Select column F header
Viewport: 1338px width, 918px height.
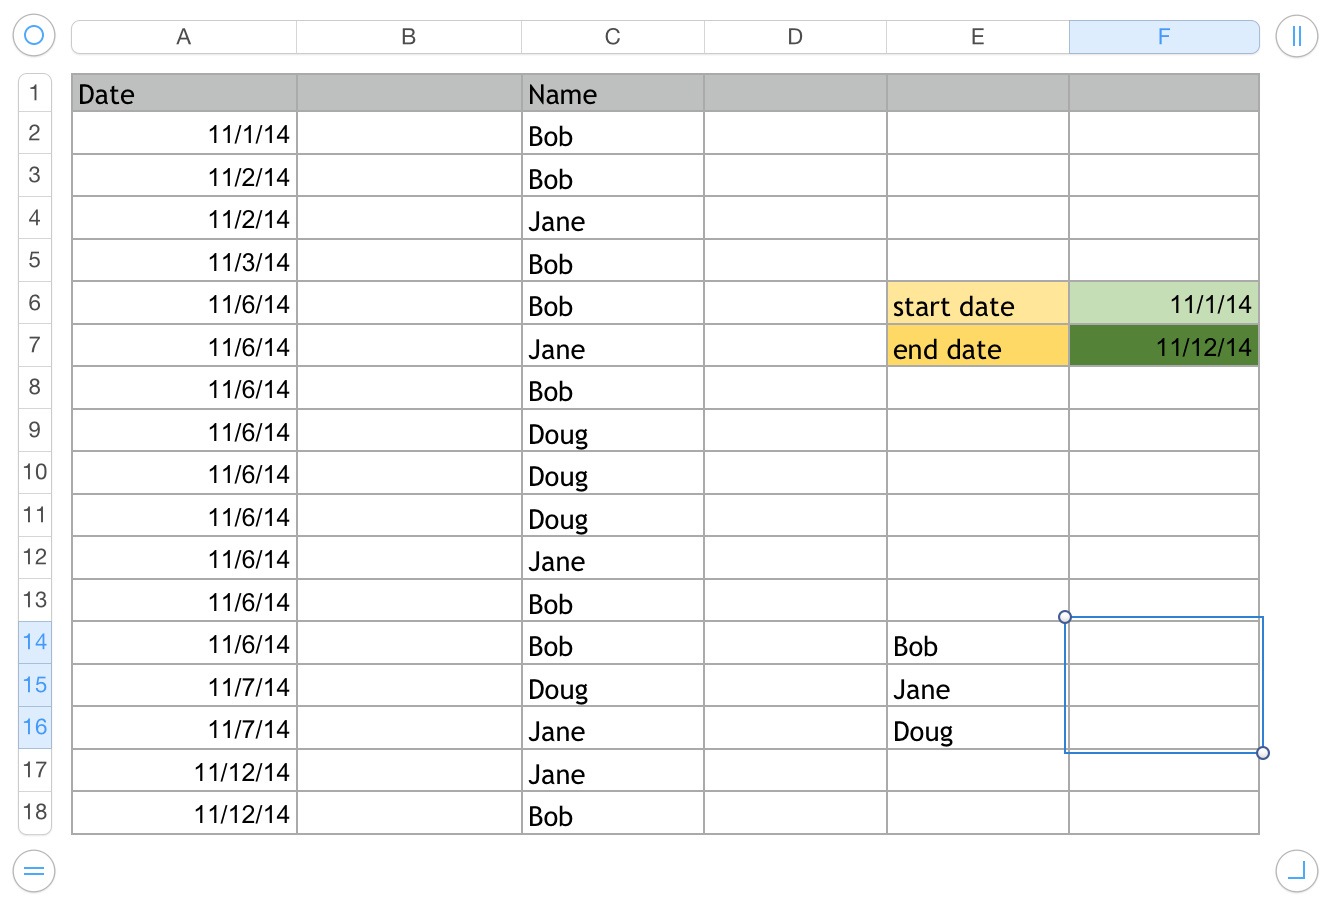point(1164,36)
